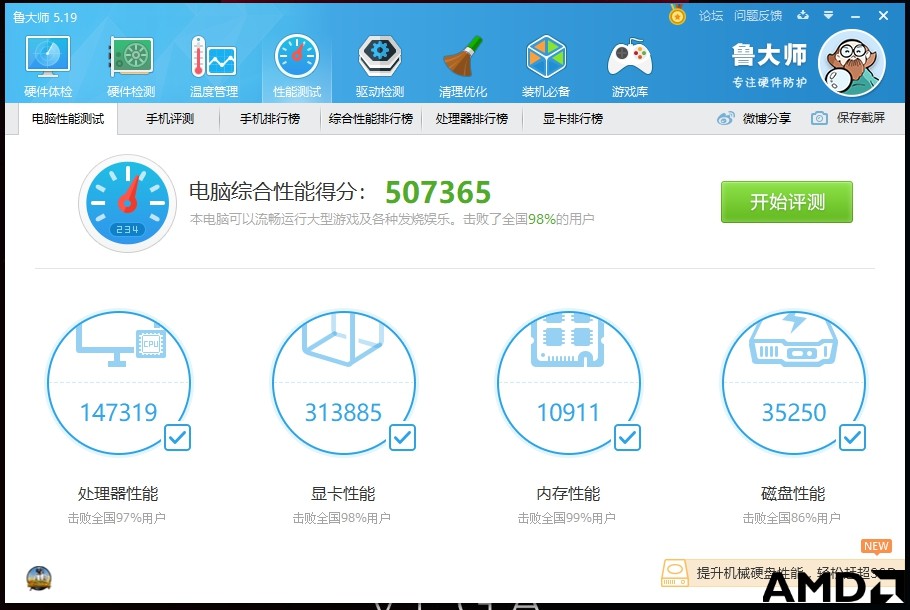Click the 微博分享 share link
The image size is (910, 610).
coord(767,118)
